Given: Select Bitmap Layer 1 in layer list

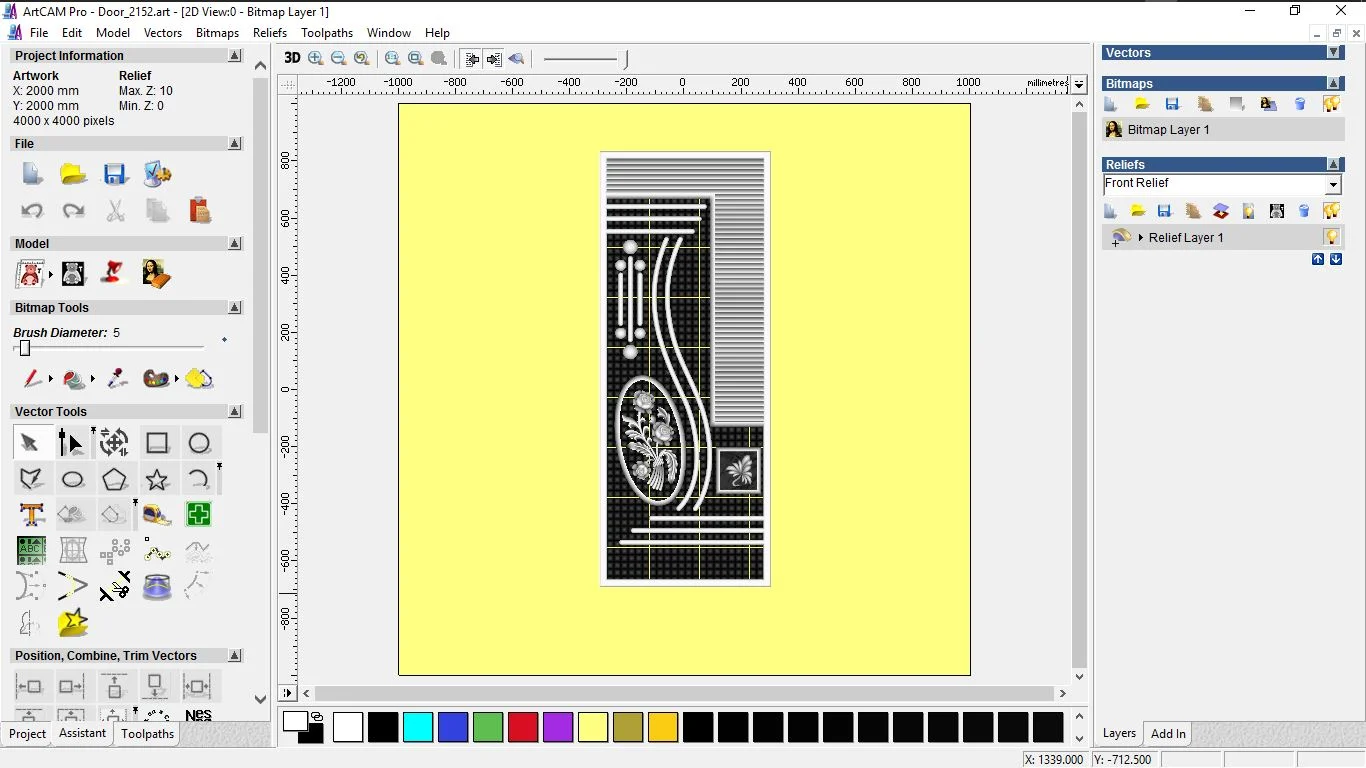Looking at the screenshot, I should 1168,130.
